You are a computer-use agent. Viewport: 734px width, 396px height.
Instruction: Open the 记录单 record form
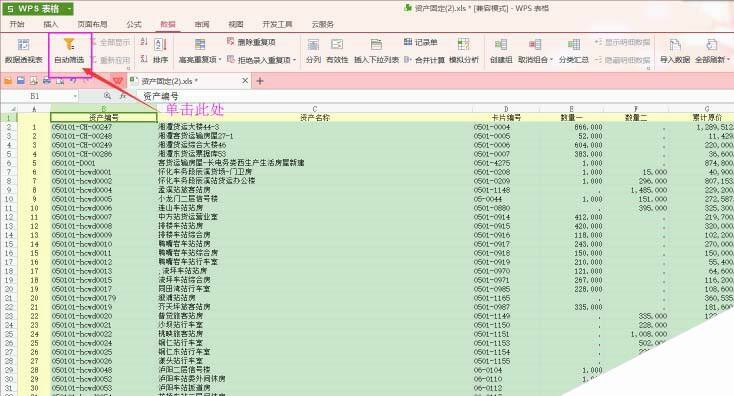pyautogui.click(x=421, y=42)
